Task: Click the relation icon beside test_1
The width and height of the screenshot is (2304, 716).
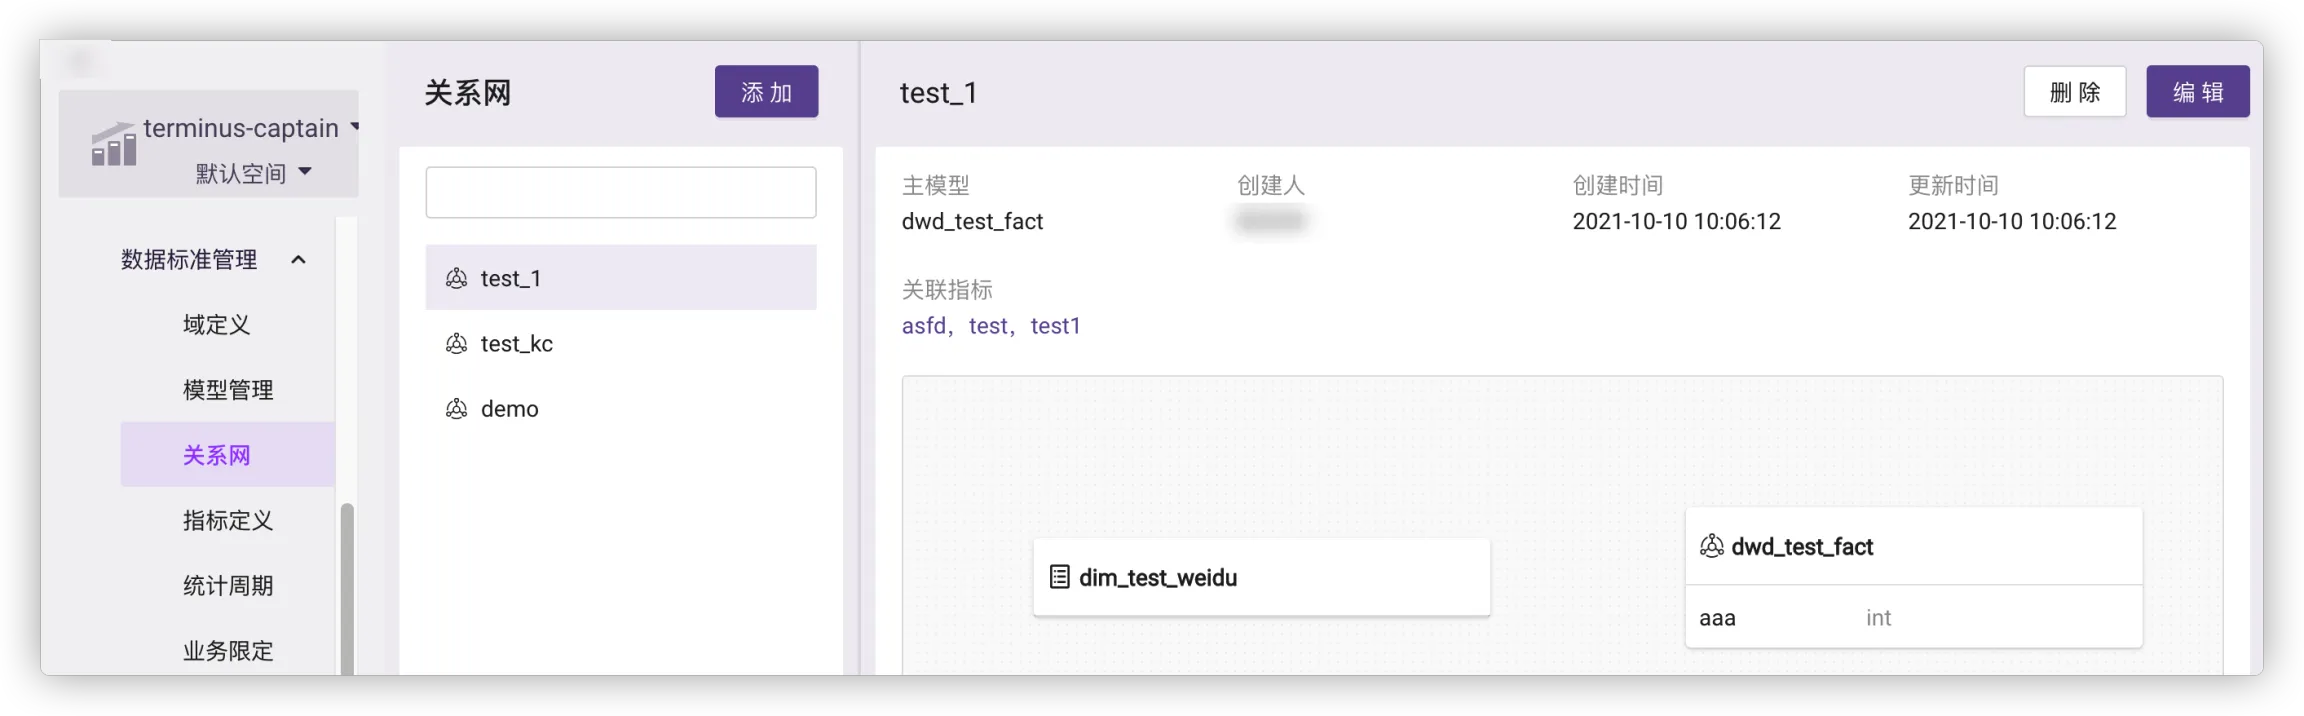Action: click(456, 278)
